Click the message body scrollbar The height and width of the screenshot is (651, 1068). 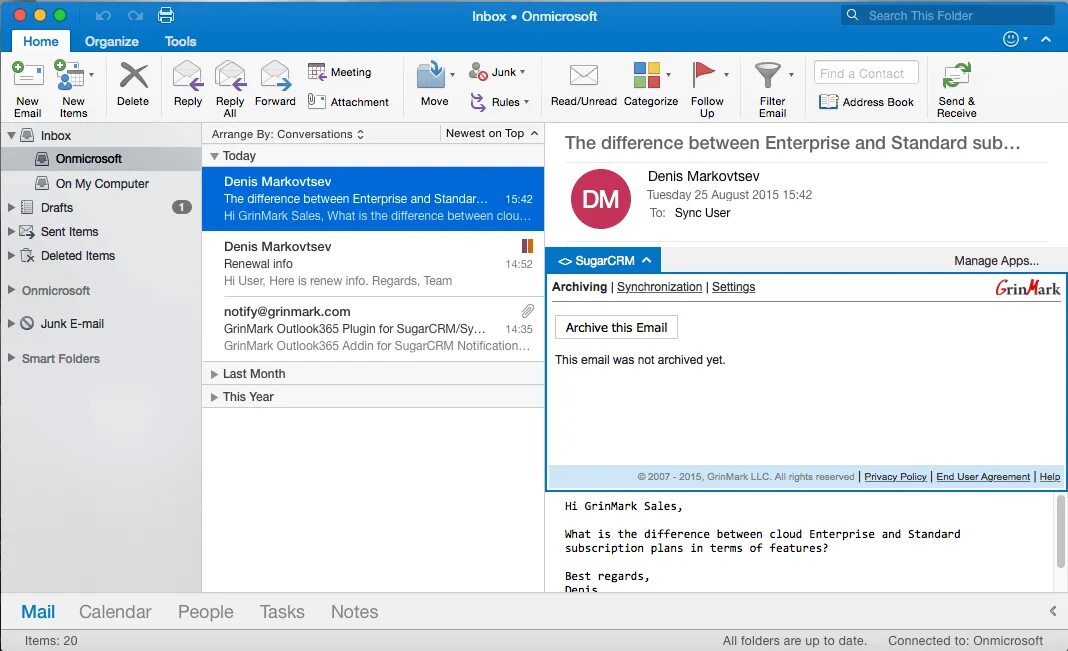1061,531
